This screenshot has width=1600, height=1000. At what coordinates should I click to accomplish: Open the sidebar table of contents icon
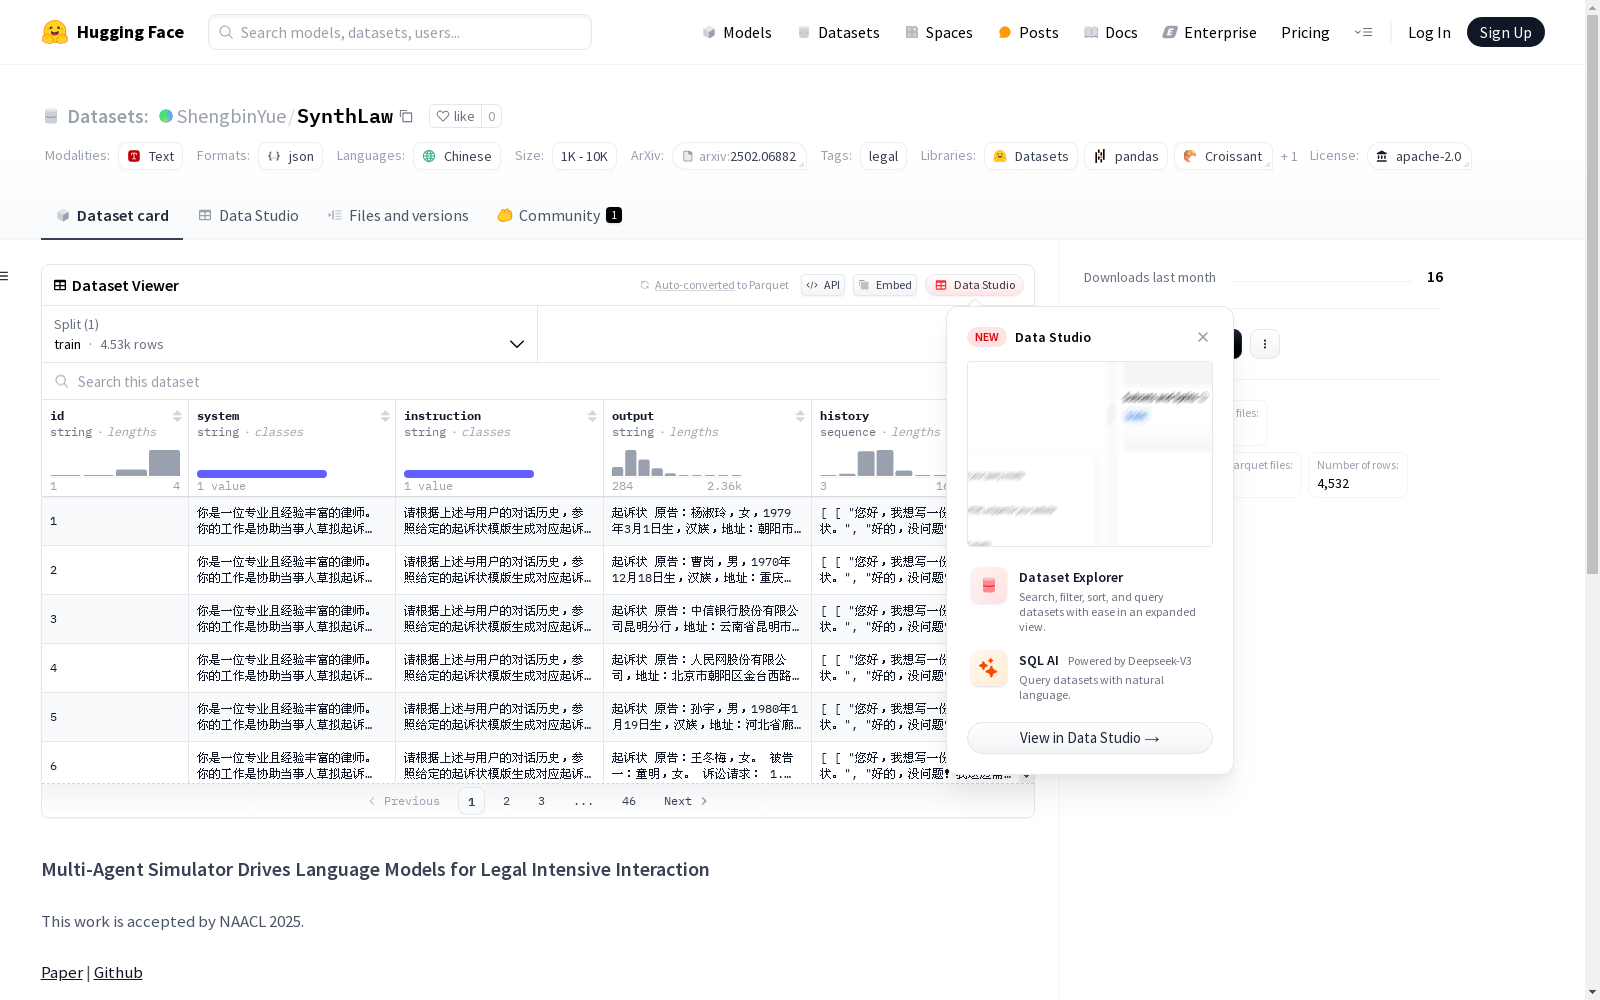coord(5,276)
